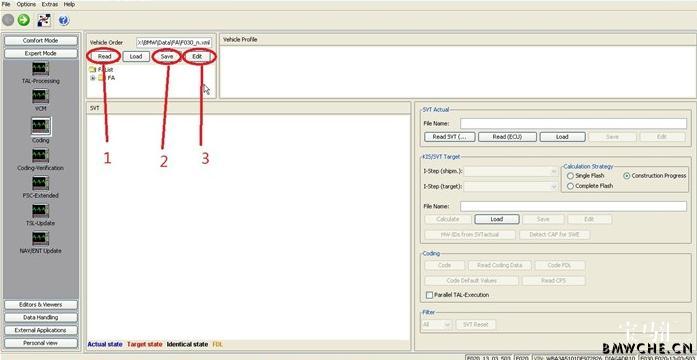Open the I-Step (shipm.) dropdown
This screenshot has height=360, width=697.
click(511, 171)
